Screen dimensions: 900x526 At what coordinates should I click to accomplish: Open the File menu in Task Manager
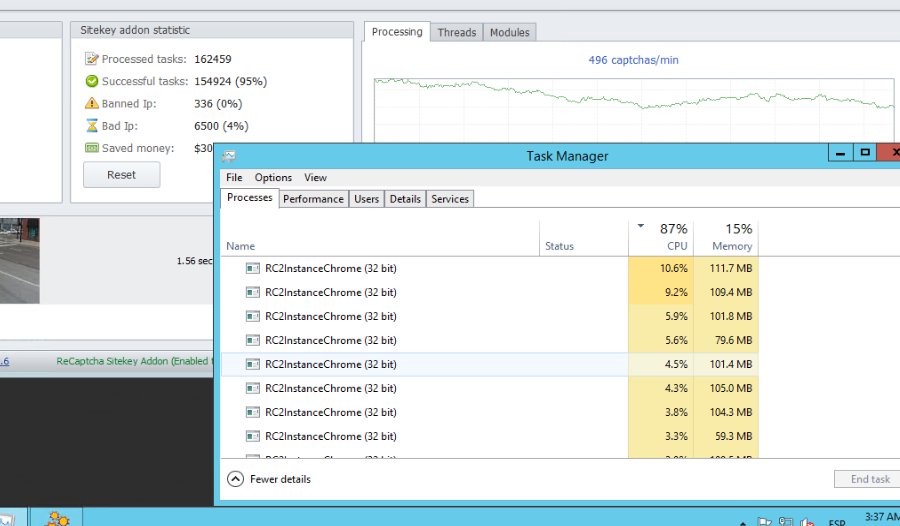pos(234,178)
